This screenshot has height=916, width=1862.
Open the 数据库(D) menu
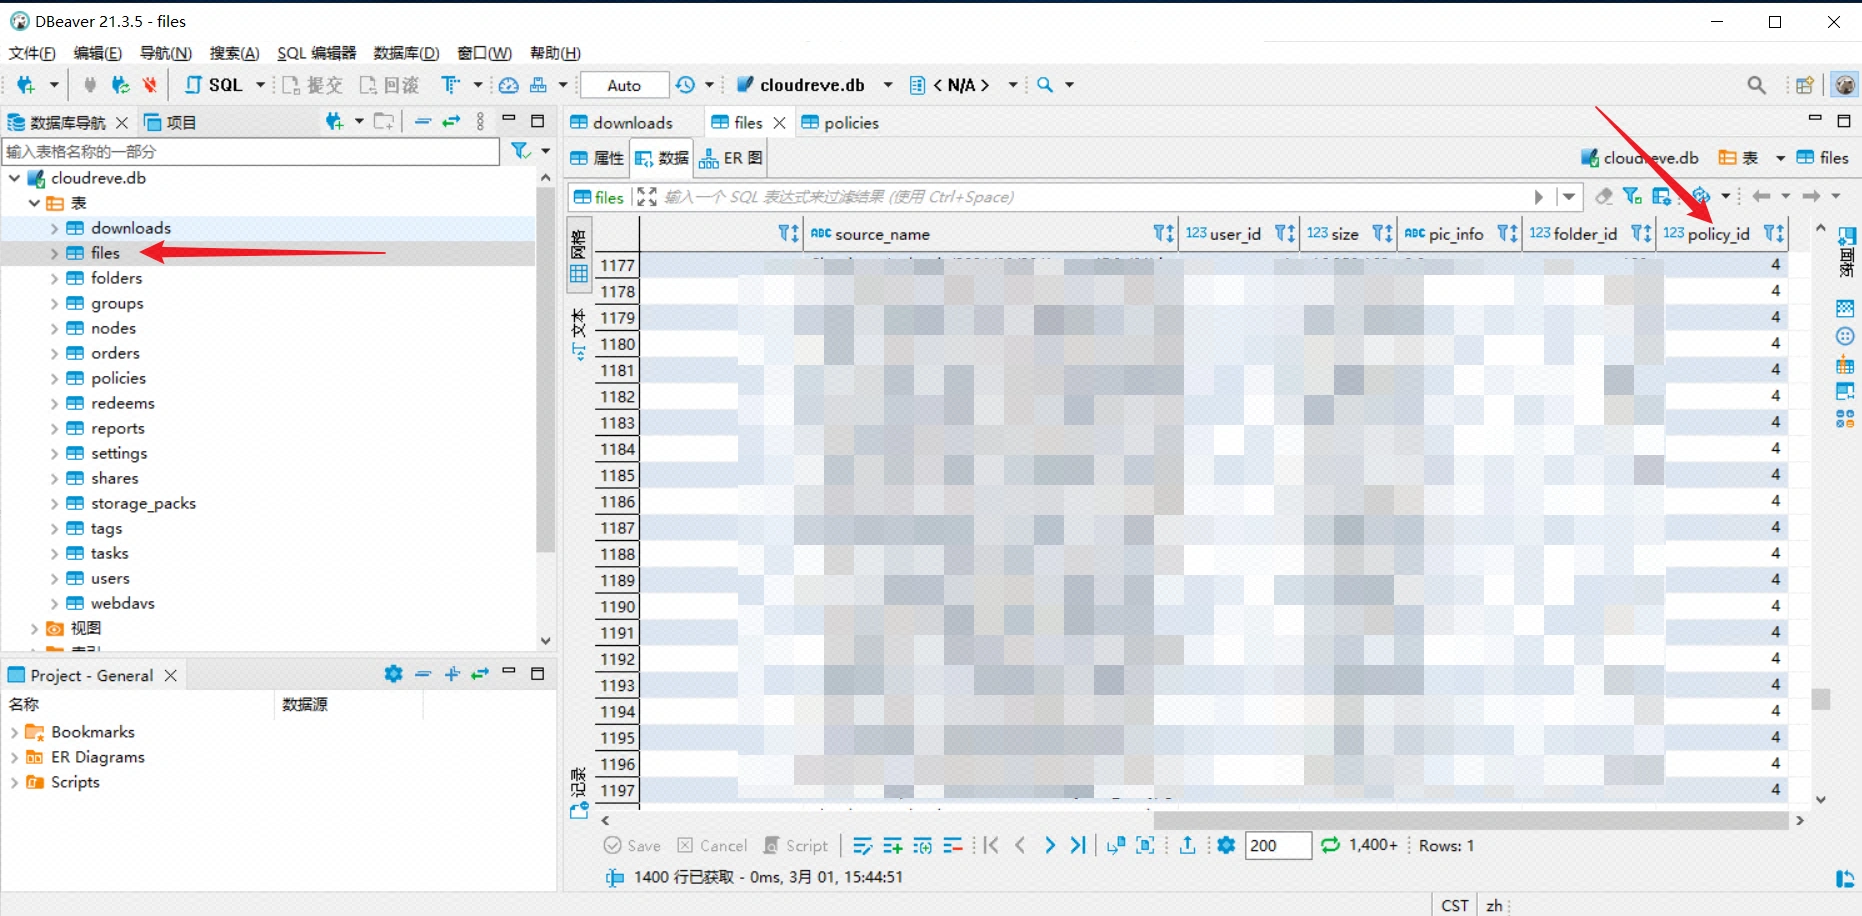(406, 53)
